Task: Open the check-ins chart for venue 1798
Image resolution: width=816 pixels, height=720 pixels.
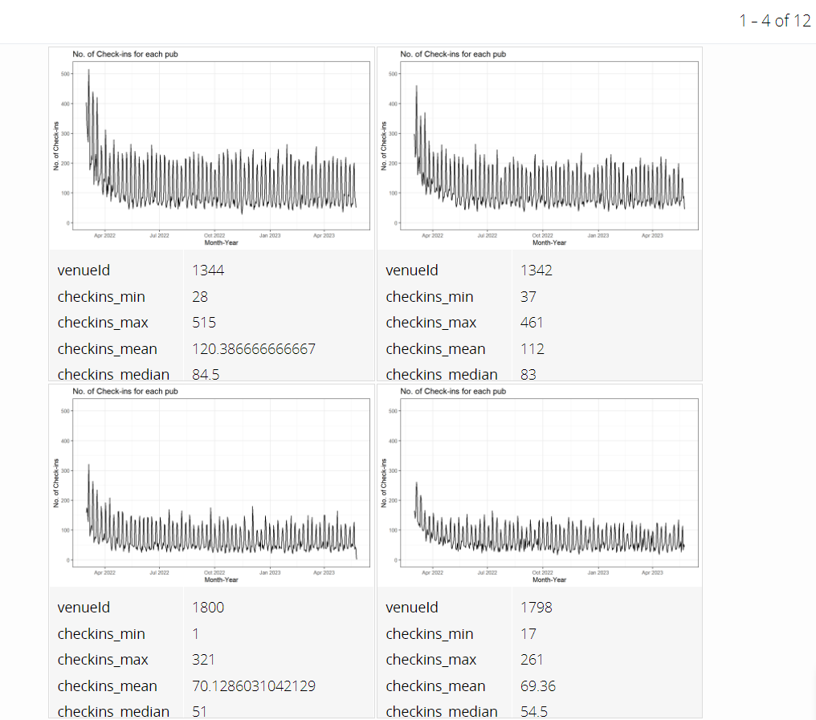Action: (x=540, y=485)
